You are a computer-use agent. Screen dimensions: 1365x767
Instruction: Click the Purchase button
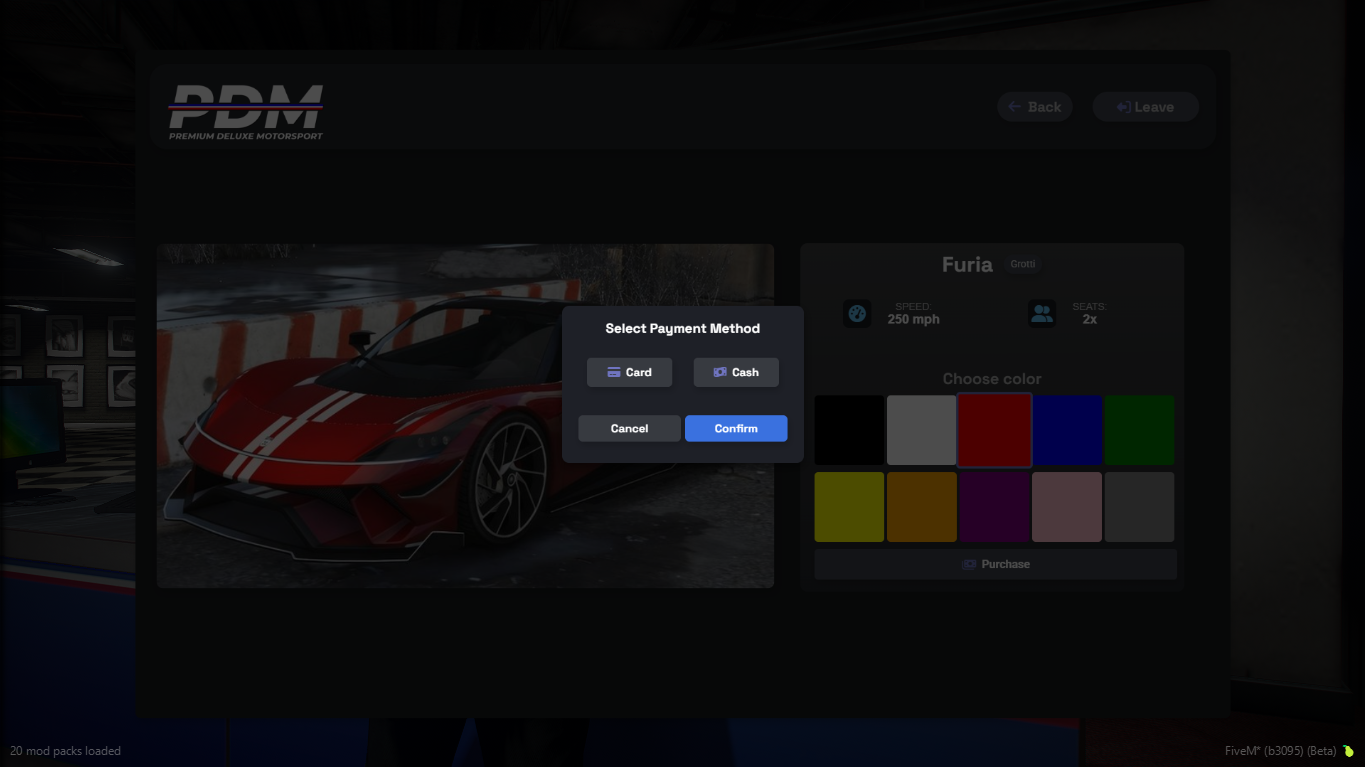[995, 564]
